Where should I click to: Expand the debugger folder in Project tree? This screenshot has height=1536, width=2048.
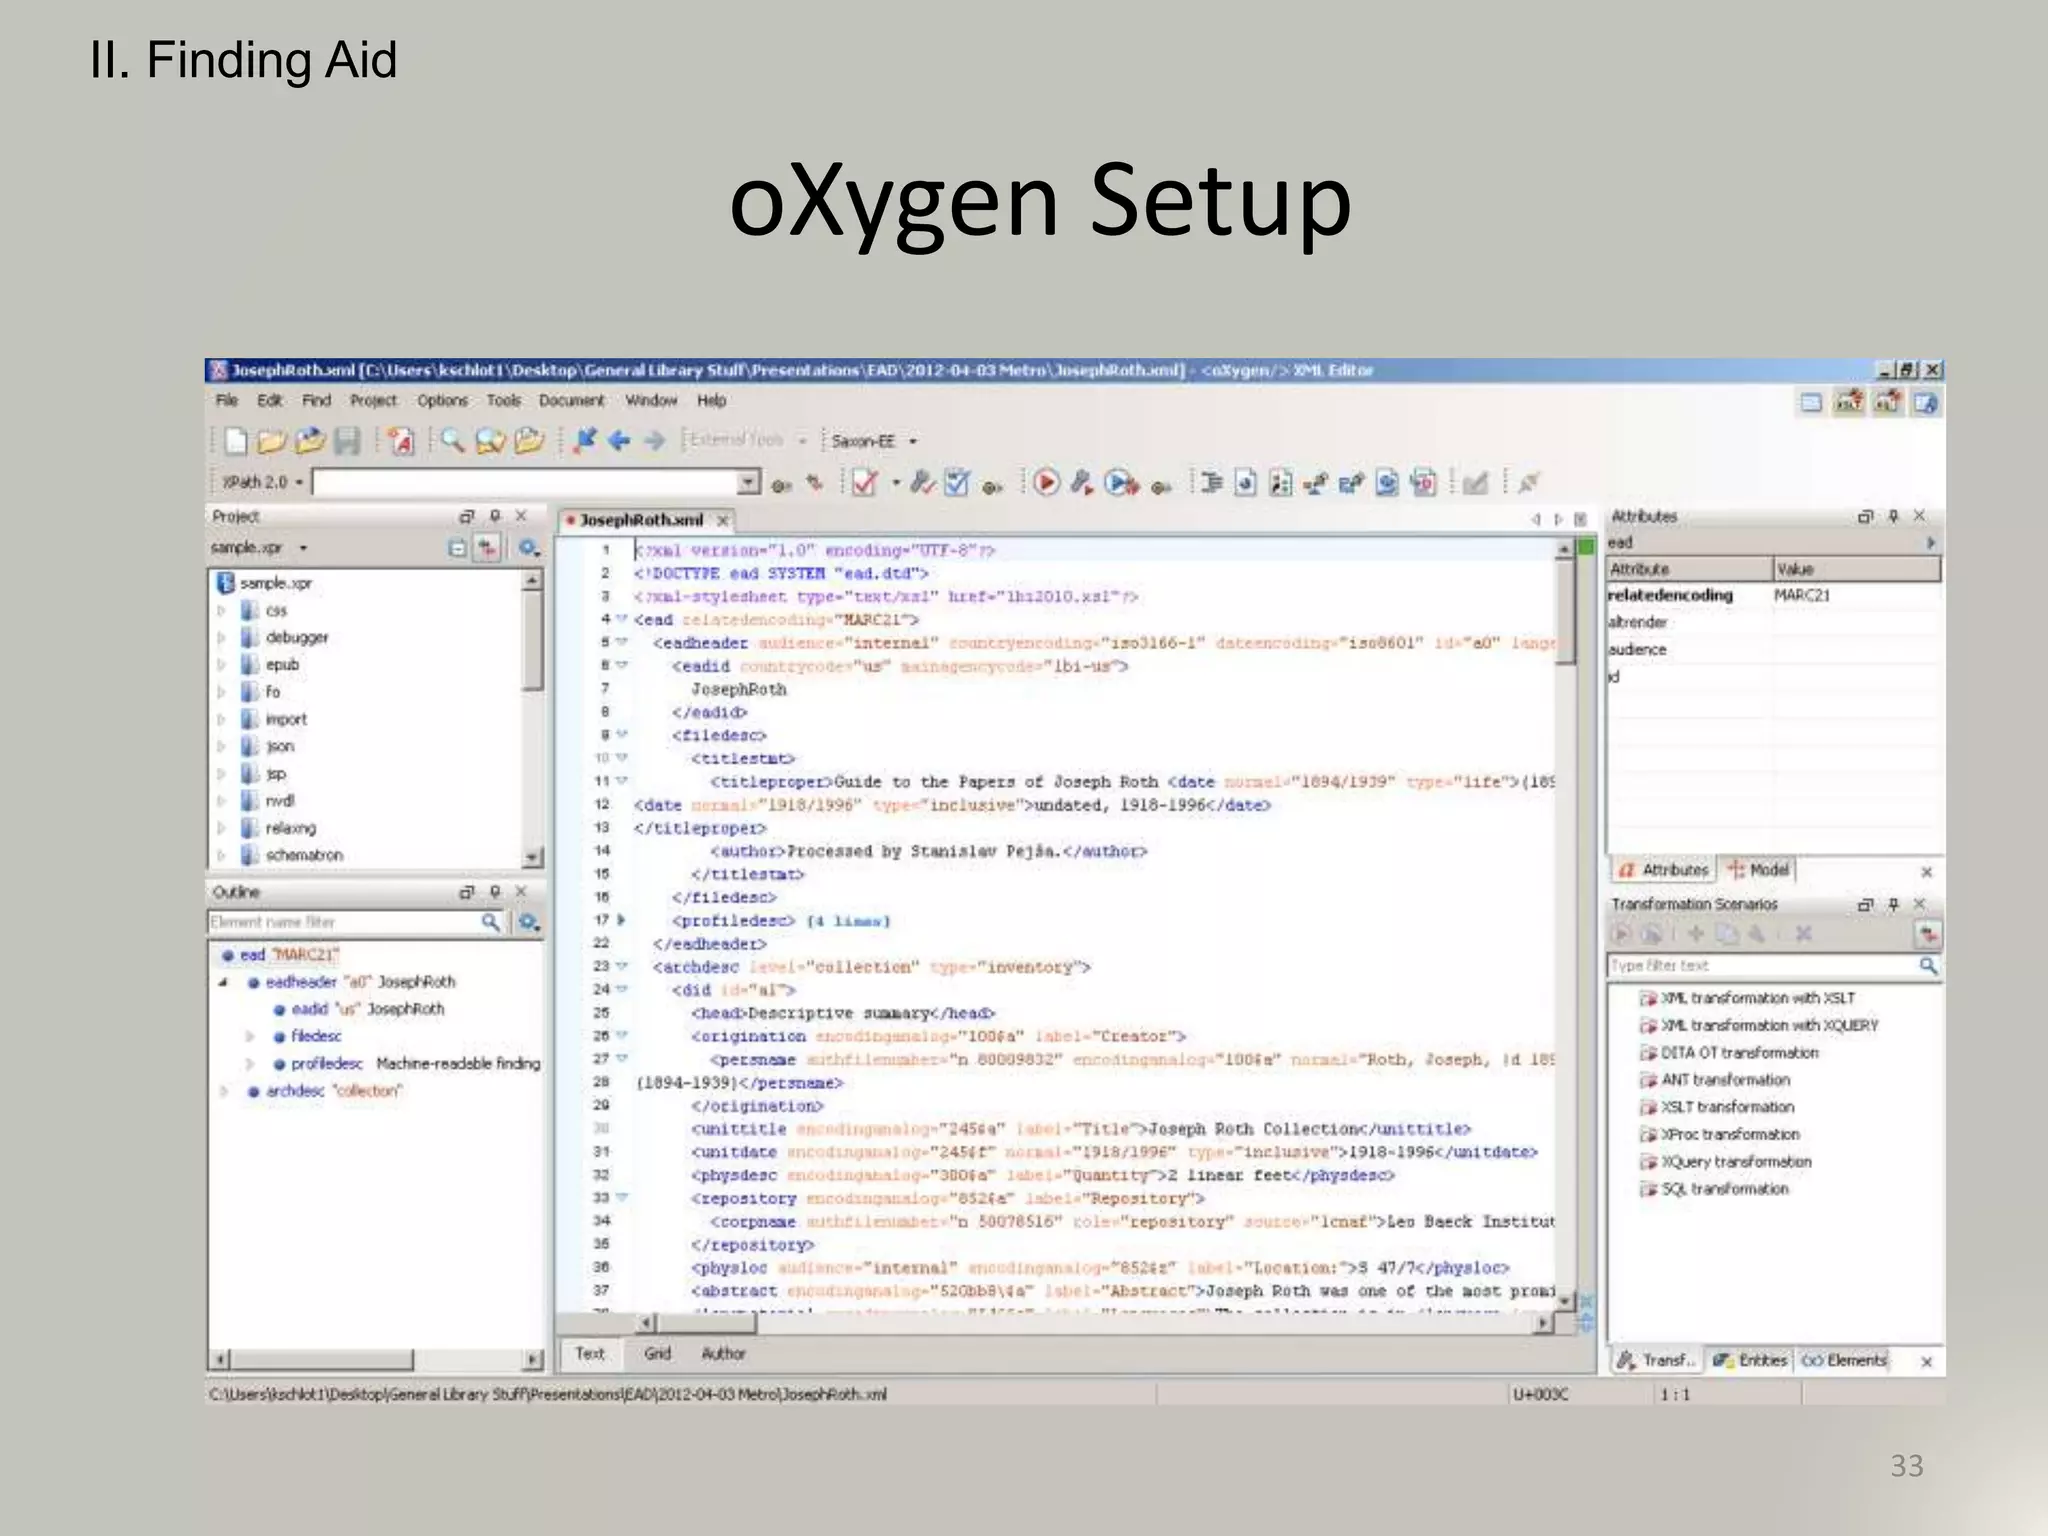coord(222,637)
